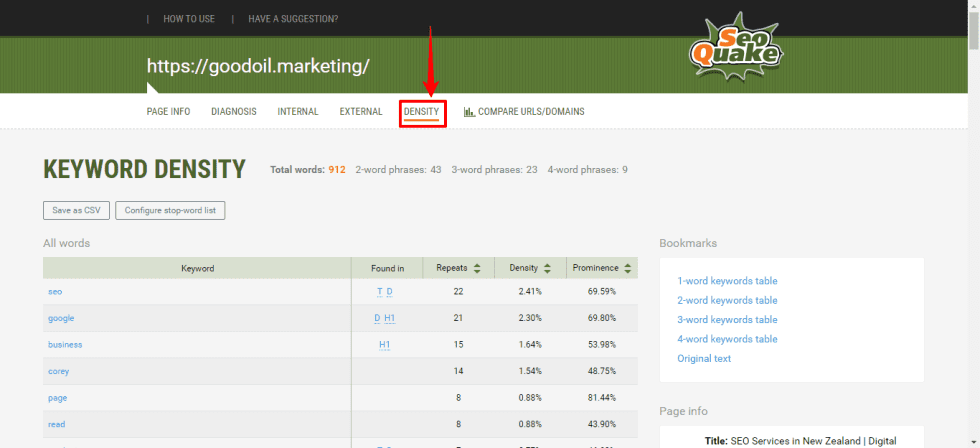This screenshot has height=448, width=980.
Task: Switch to the Diagnosis tab
Action: (234, 112)
